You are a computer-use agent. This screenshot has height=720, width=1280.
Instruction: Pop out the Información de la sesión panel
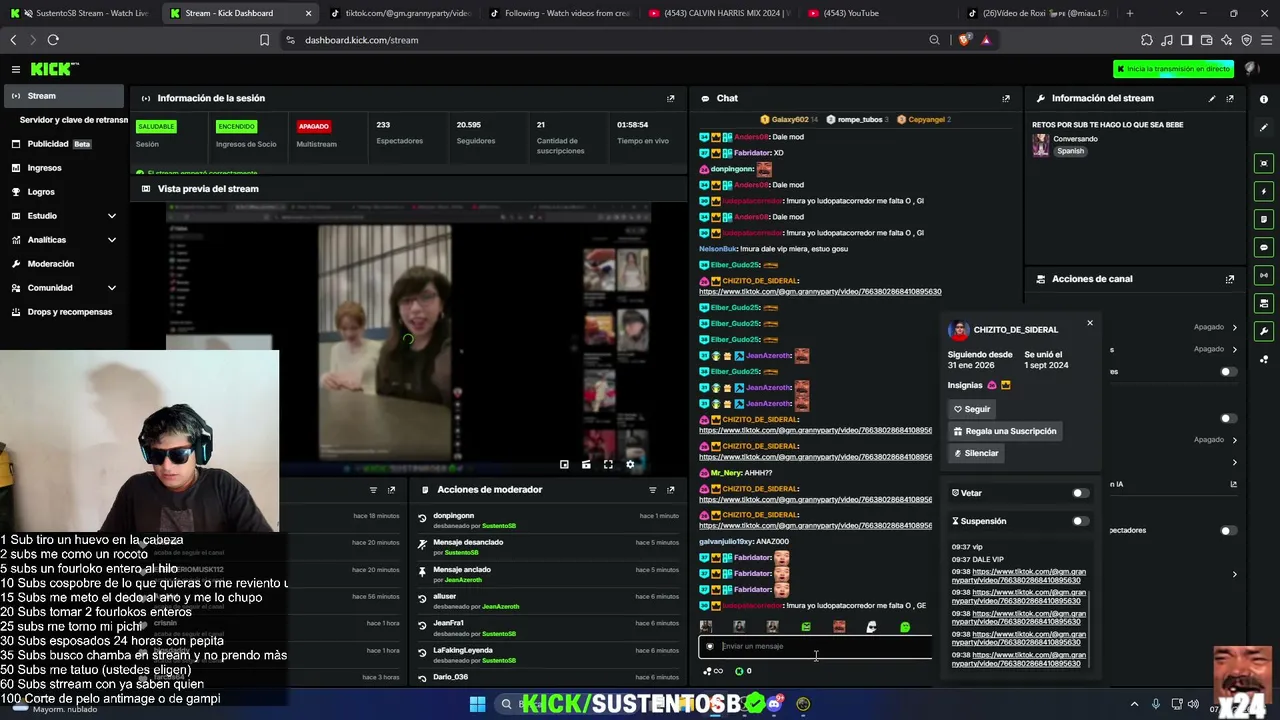coord(671,98)
